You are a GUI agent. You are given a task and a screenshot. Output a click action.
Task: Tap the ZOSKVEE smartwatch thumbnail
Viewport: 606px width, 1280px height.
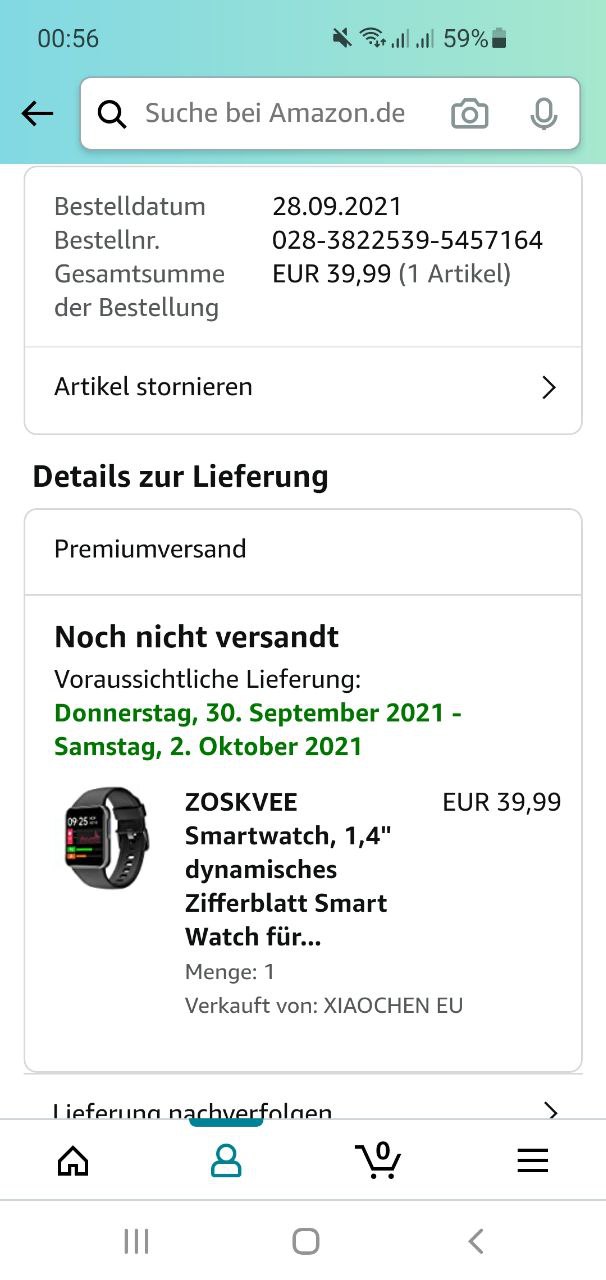click(x=106, y=838)
